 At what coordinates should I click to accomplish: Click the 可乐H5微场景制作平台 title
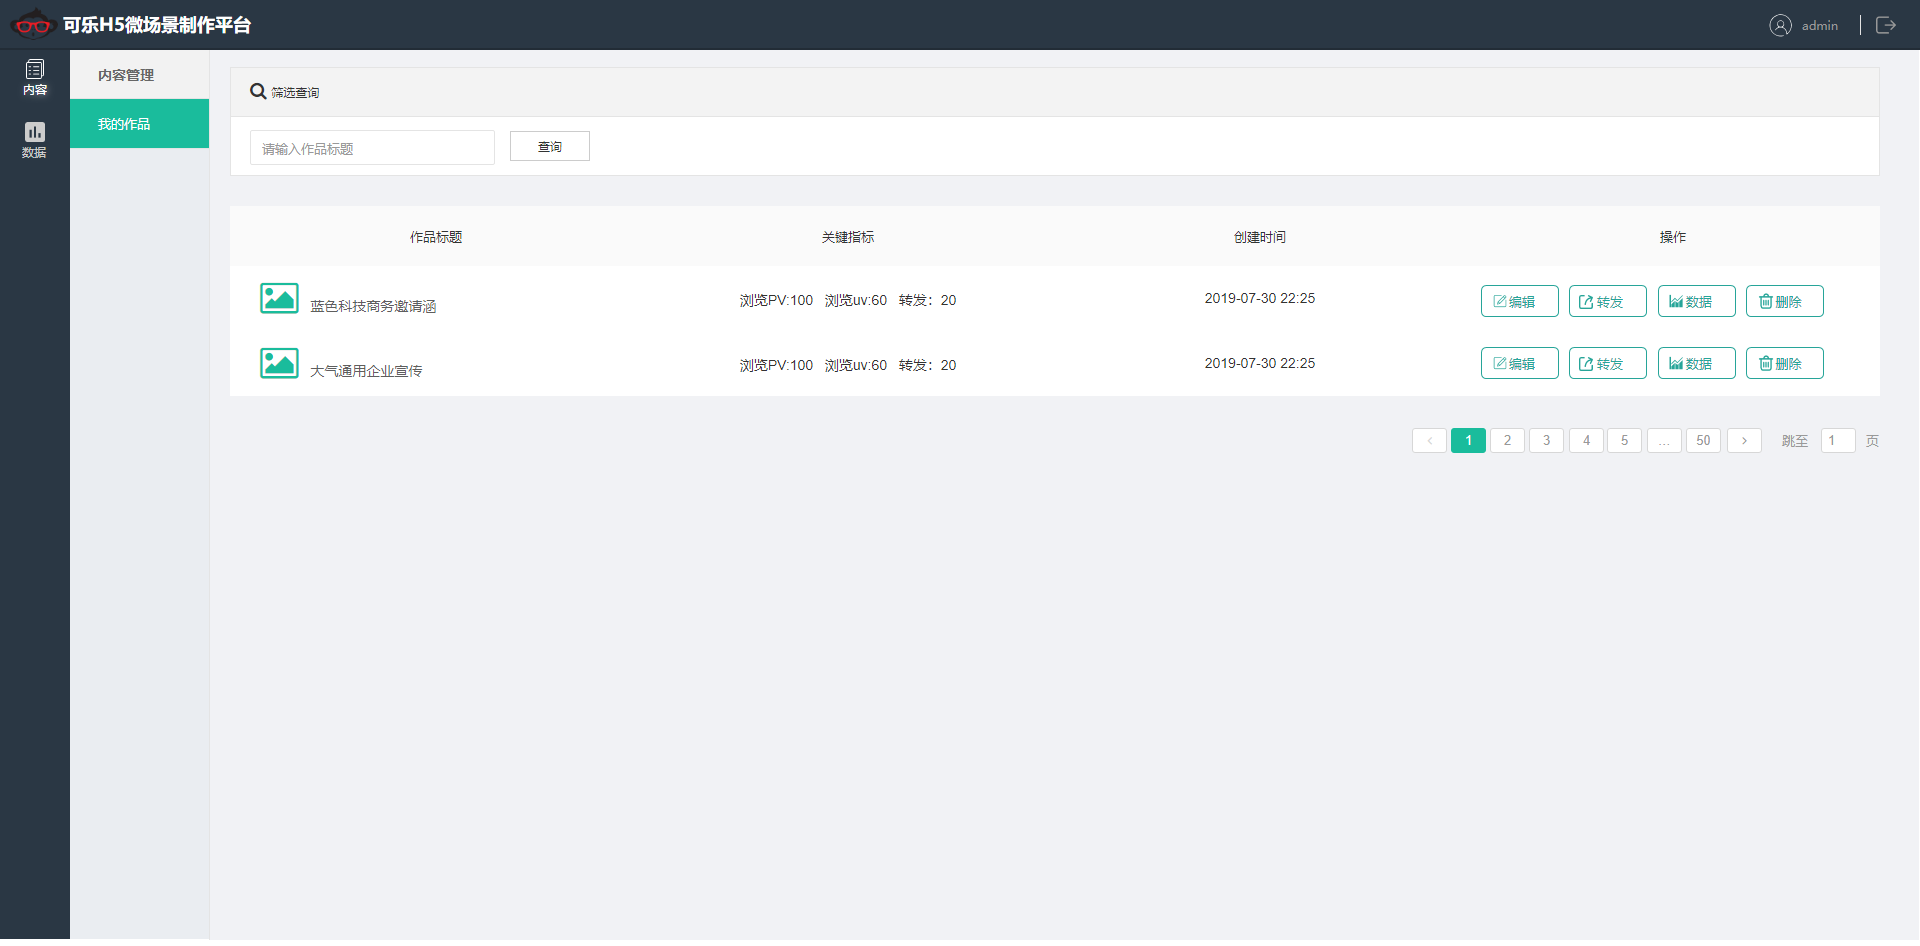tap(157, 25)
